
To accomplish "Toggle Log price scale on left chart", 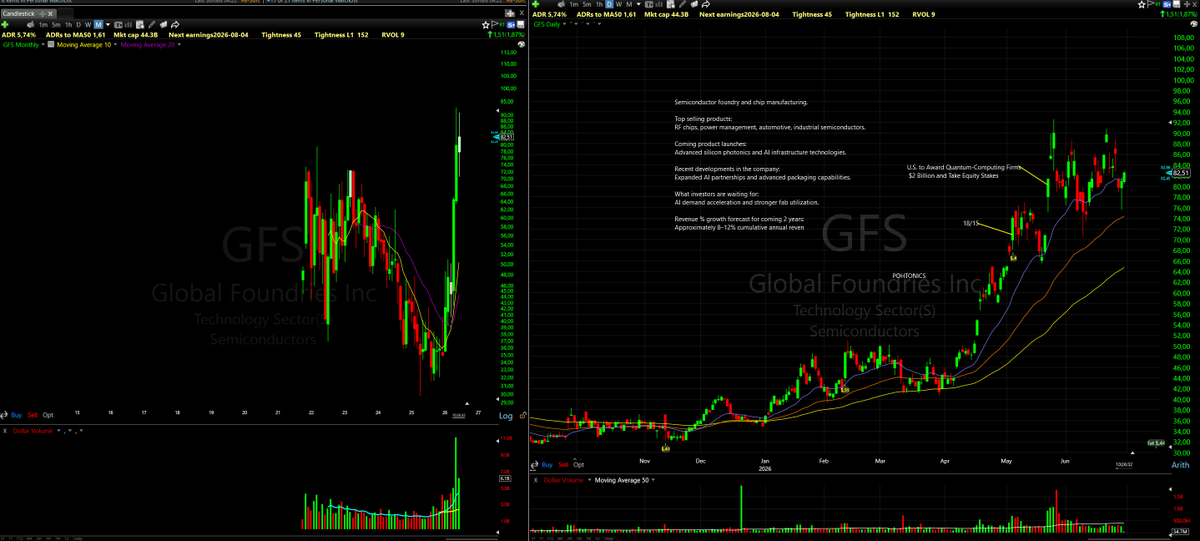I will pyautogui.click(x=506, y=416).
